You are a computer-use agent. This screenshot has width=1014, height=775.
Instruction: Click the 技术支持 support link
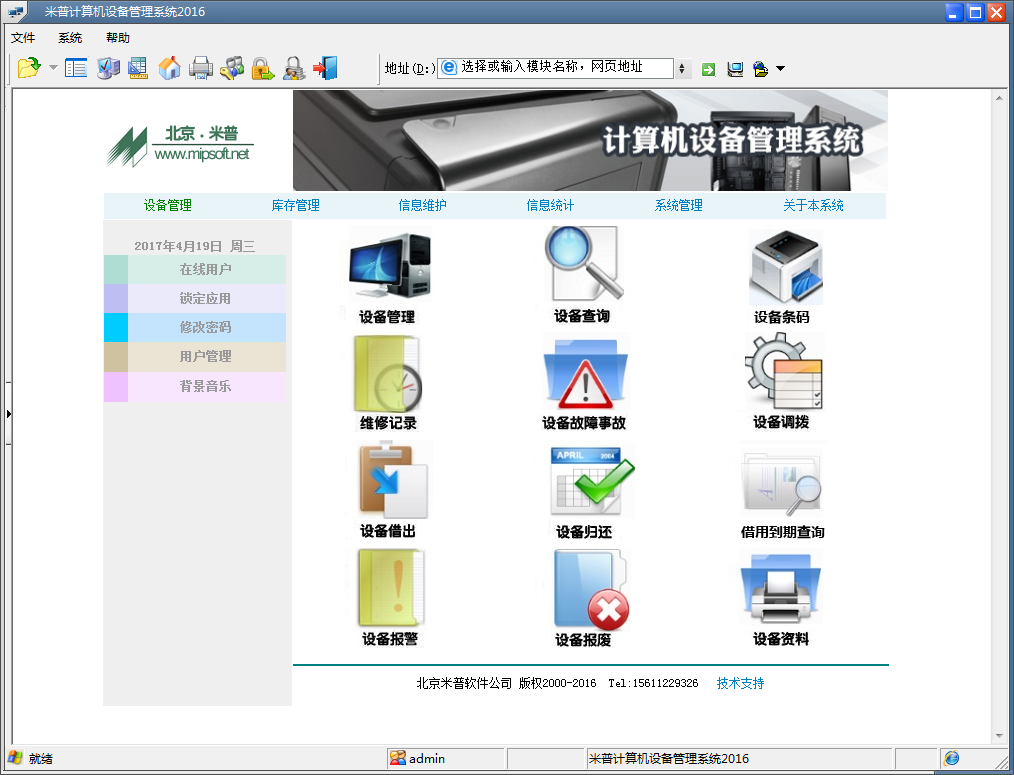[x=740, y=683]
